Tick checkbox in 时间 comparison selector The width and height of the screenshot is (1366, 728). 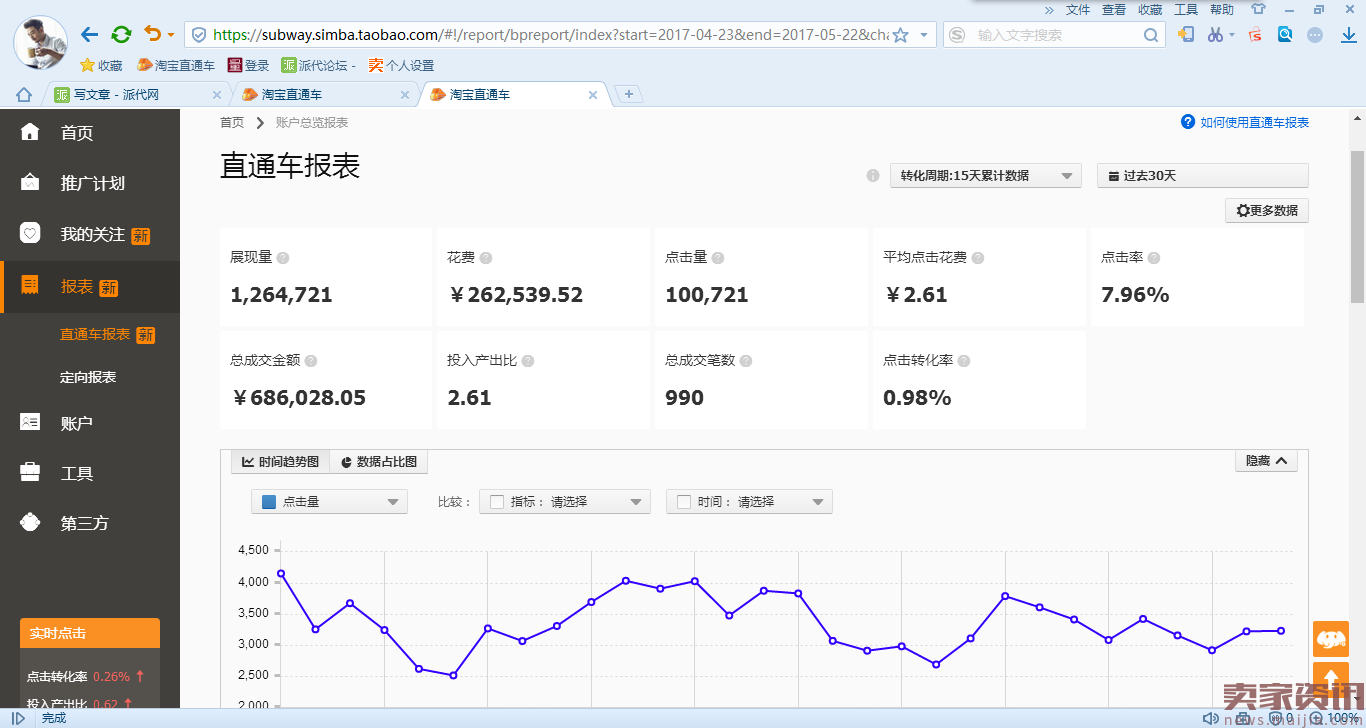click(x=684, y=502)
